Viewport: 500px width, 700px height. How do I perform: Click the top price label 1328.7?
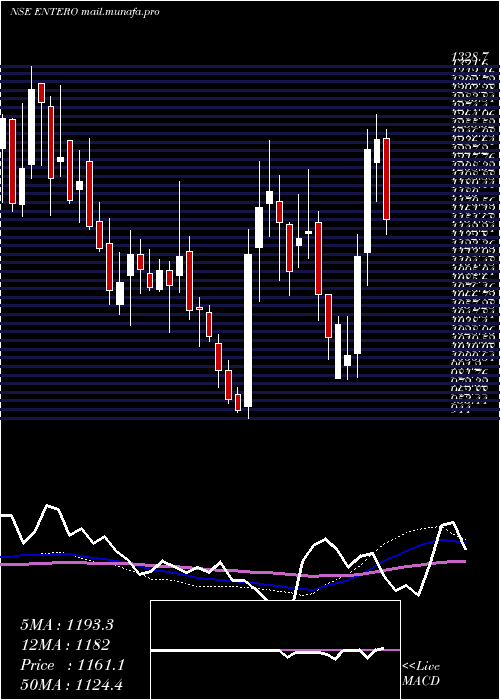(x=471, y=56)
